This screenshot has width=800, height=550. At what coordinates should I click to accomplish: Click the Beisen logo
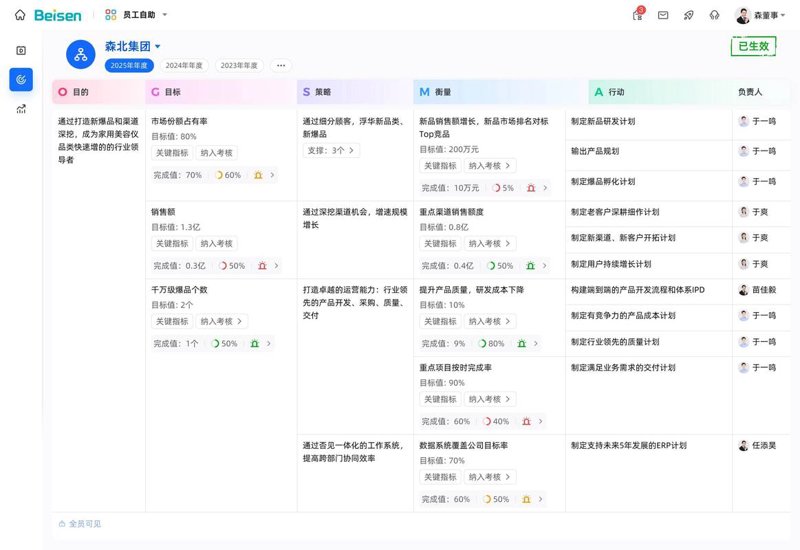(x=58, y=15)
